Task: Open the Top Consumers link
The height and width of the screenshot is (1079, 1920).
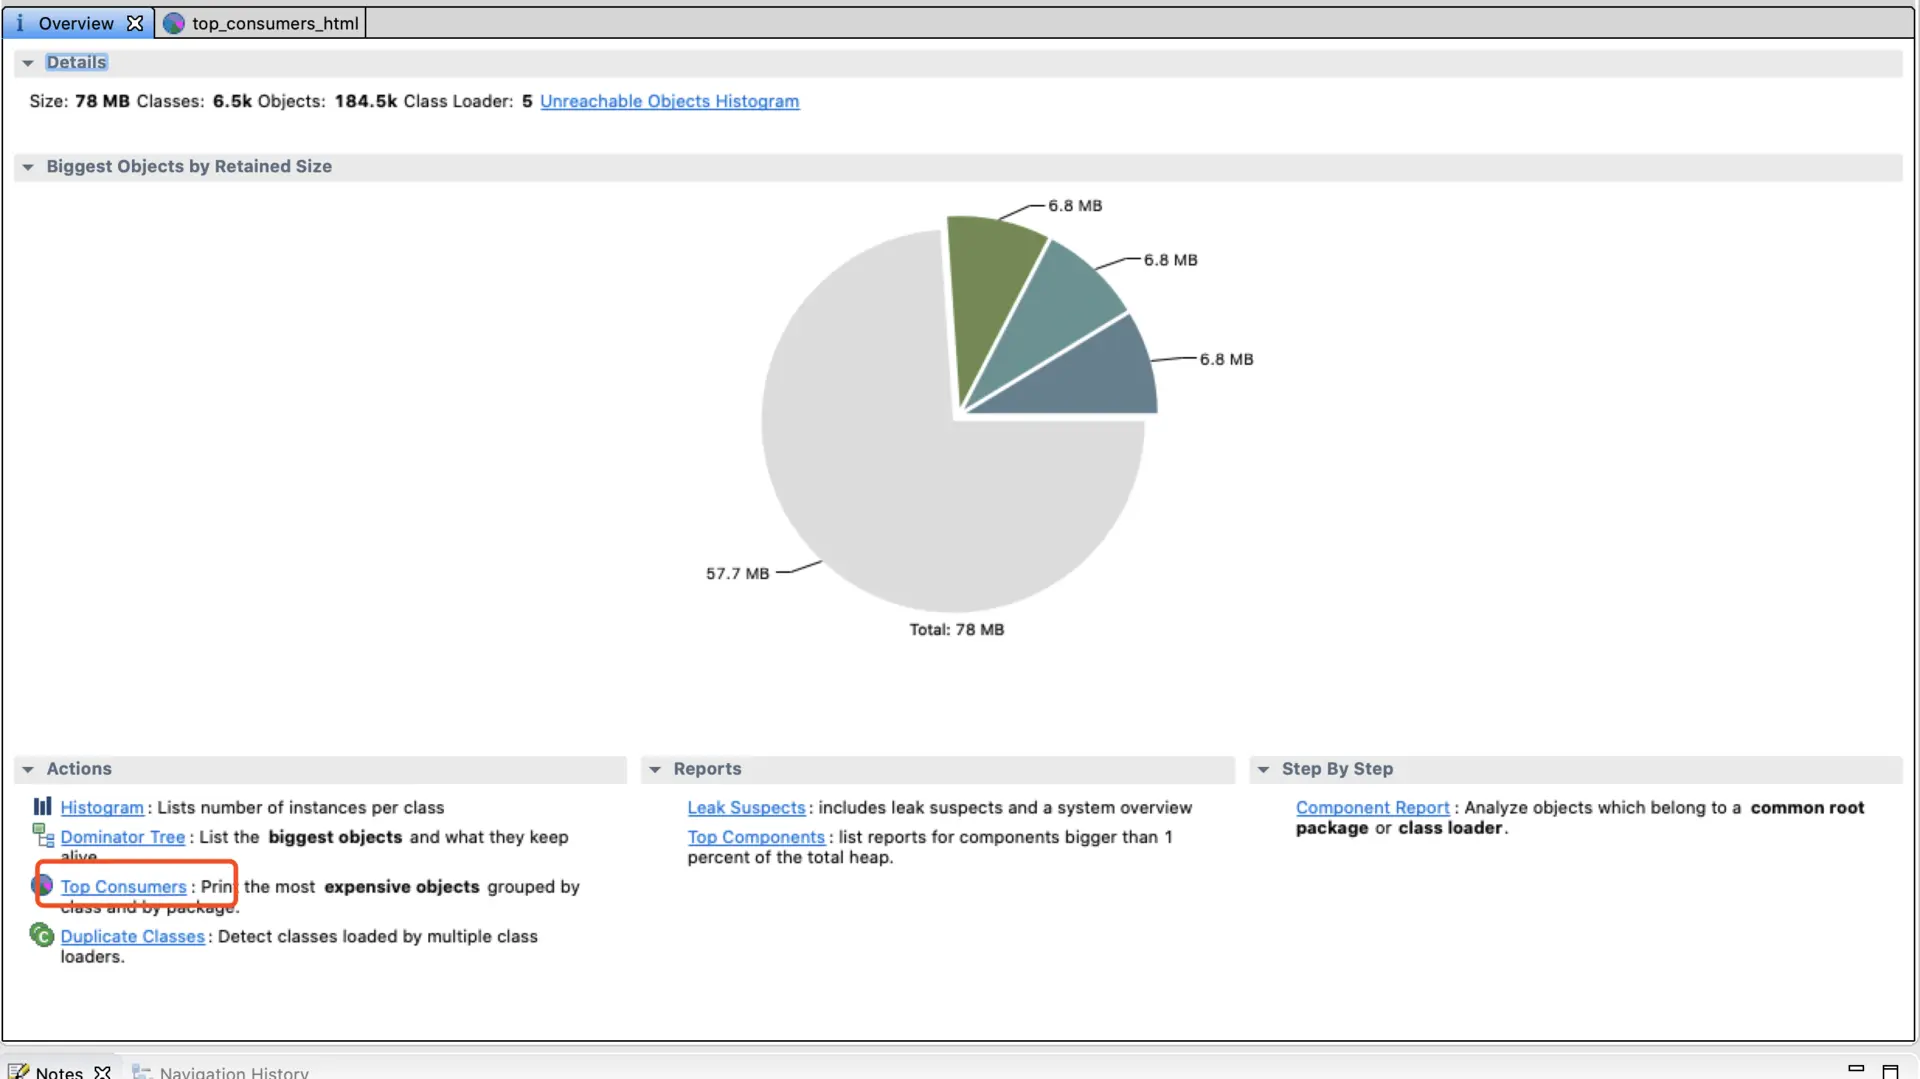Action: pos(123,887)
